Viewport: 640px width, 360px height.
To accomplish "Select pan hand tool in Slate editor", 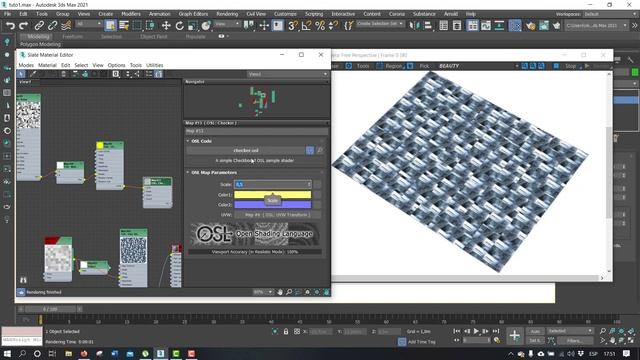I will [280, 292].
